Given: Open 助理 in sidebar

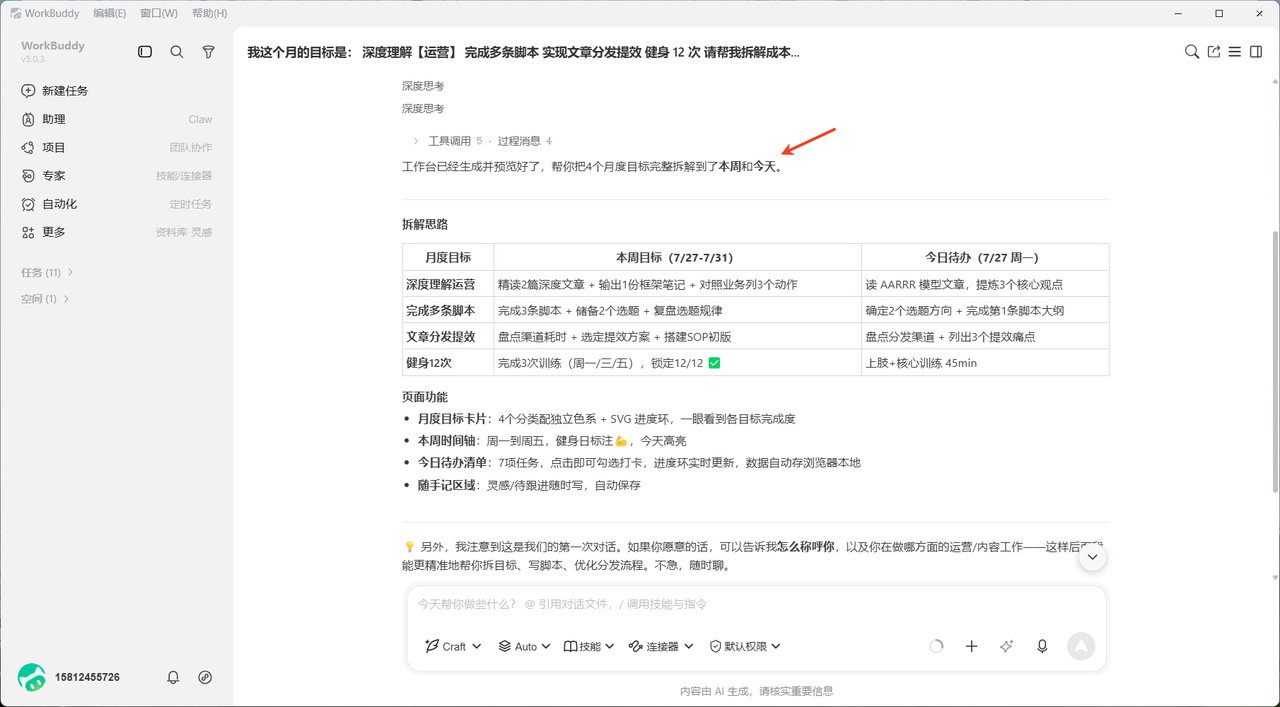Looking at the screenshot, I should [117, 119].
